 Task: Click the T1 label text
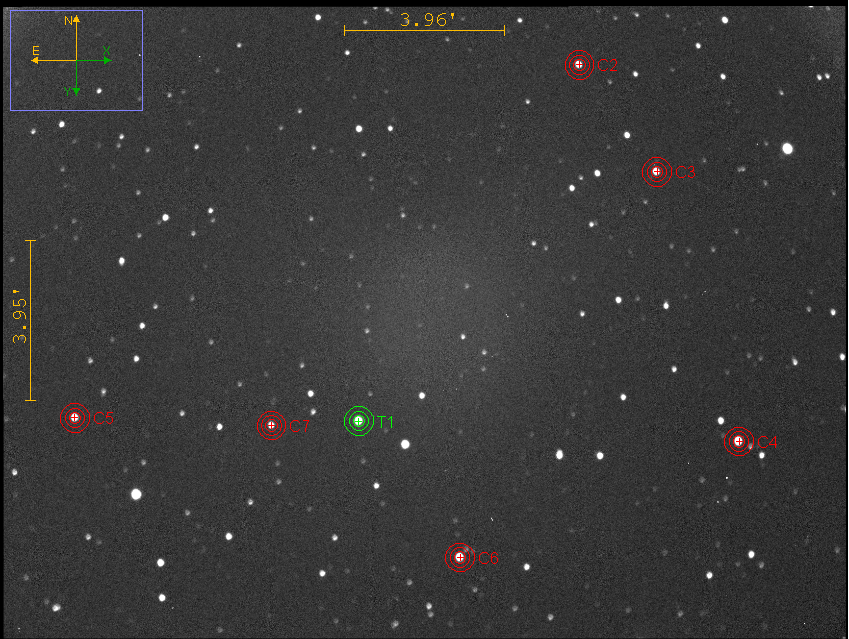point(386,422)
